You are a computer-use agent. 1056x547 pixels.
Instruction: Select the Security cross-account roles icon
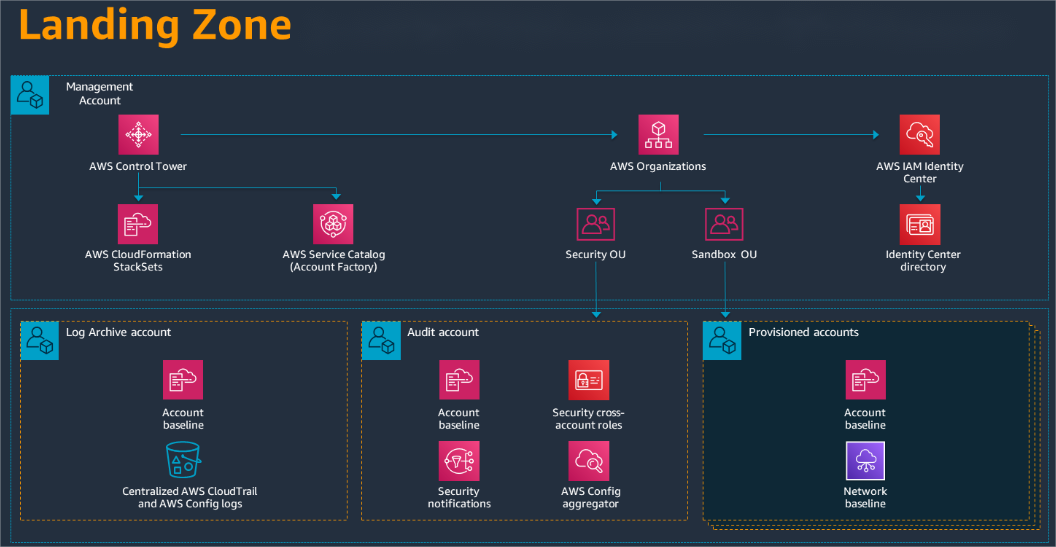[x=588, y=380]
